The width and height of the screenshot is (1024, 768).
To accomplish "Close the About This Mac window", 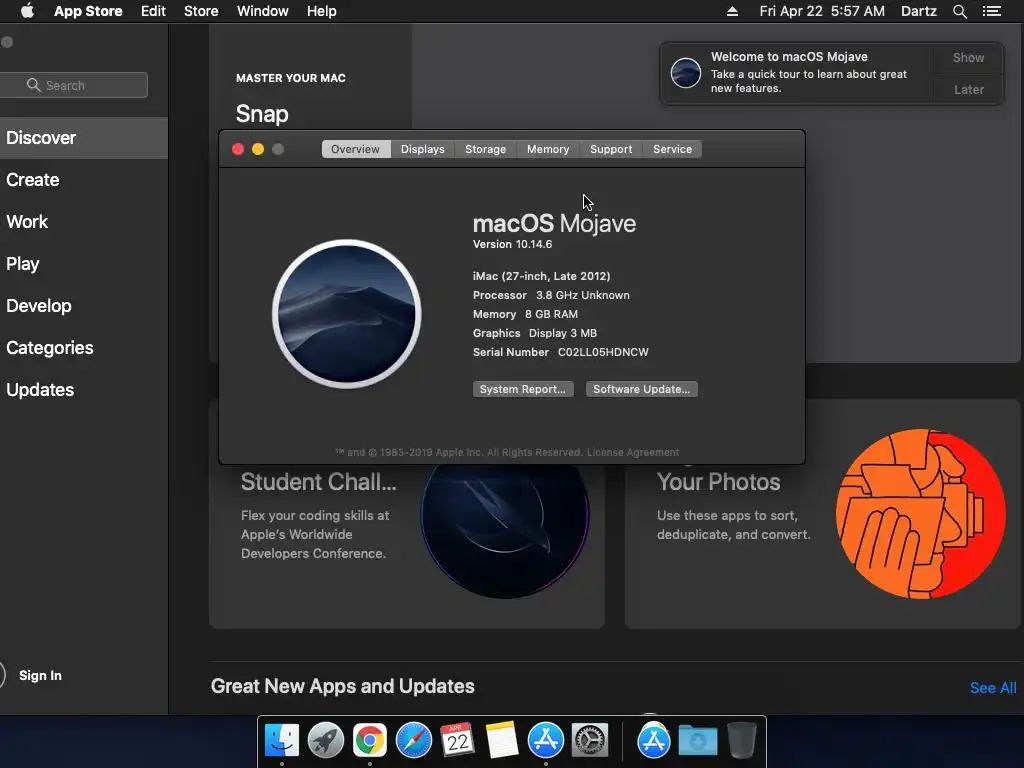I will [x=238, y=150].
